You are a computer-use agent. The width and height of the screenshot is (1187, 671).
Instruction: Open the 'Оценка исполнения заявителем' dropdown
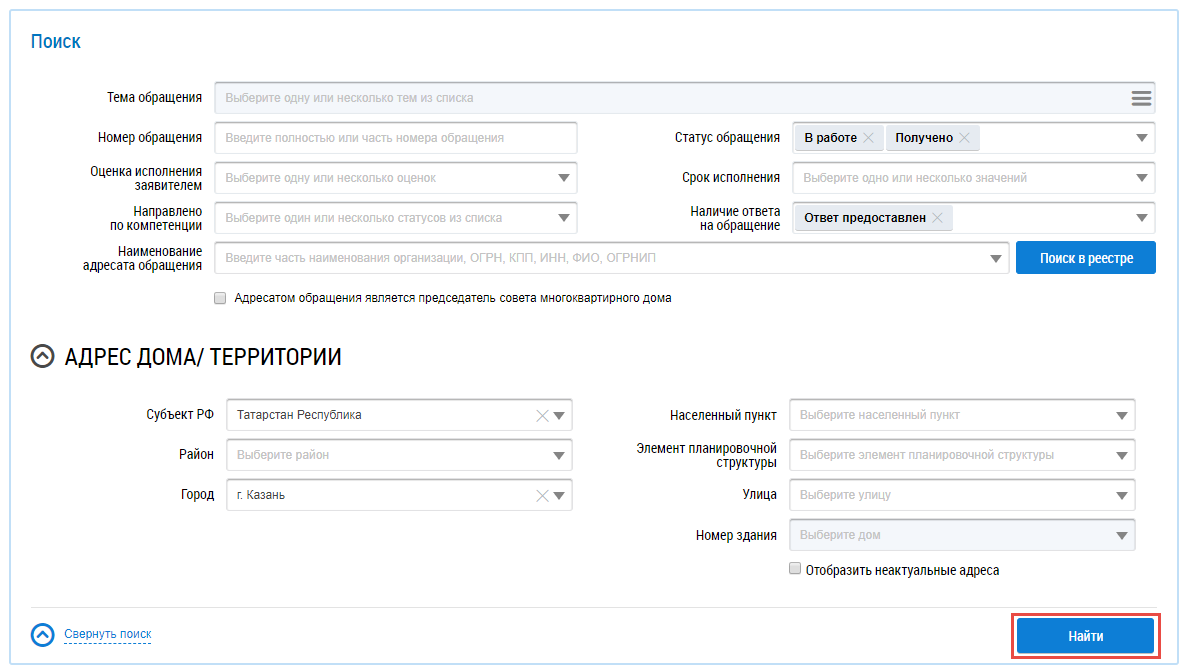point(564,178)
